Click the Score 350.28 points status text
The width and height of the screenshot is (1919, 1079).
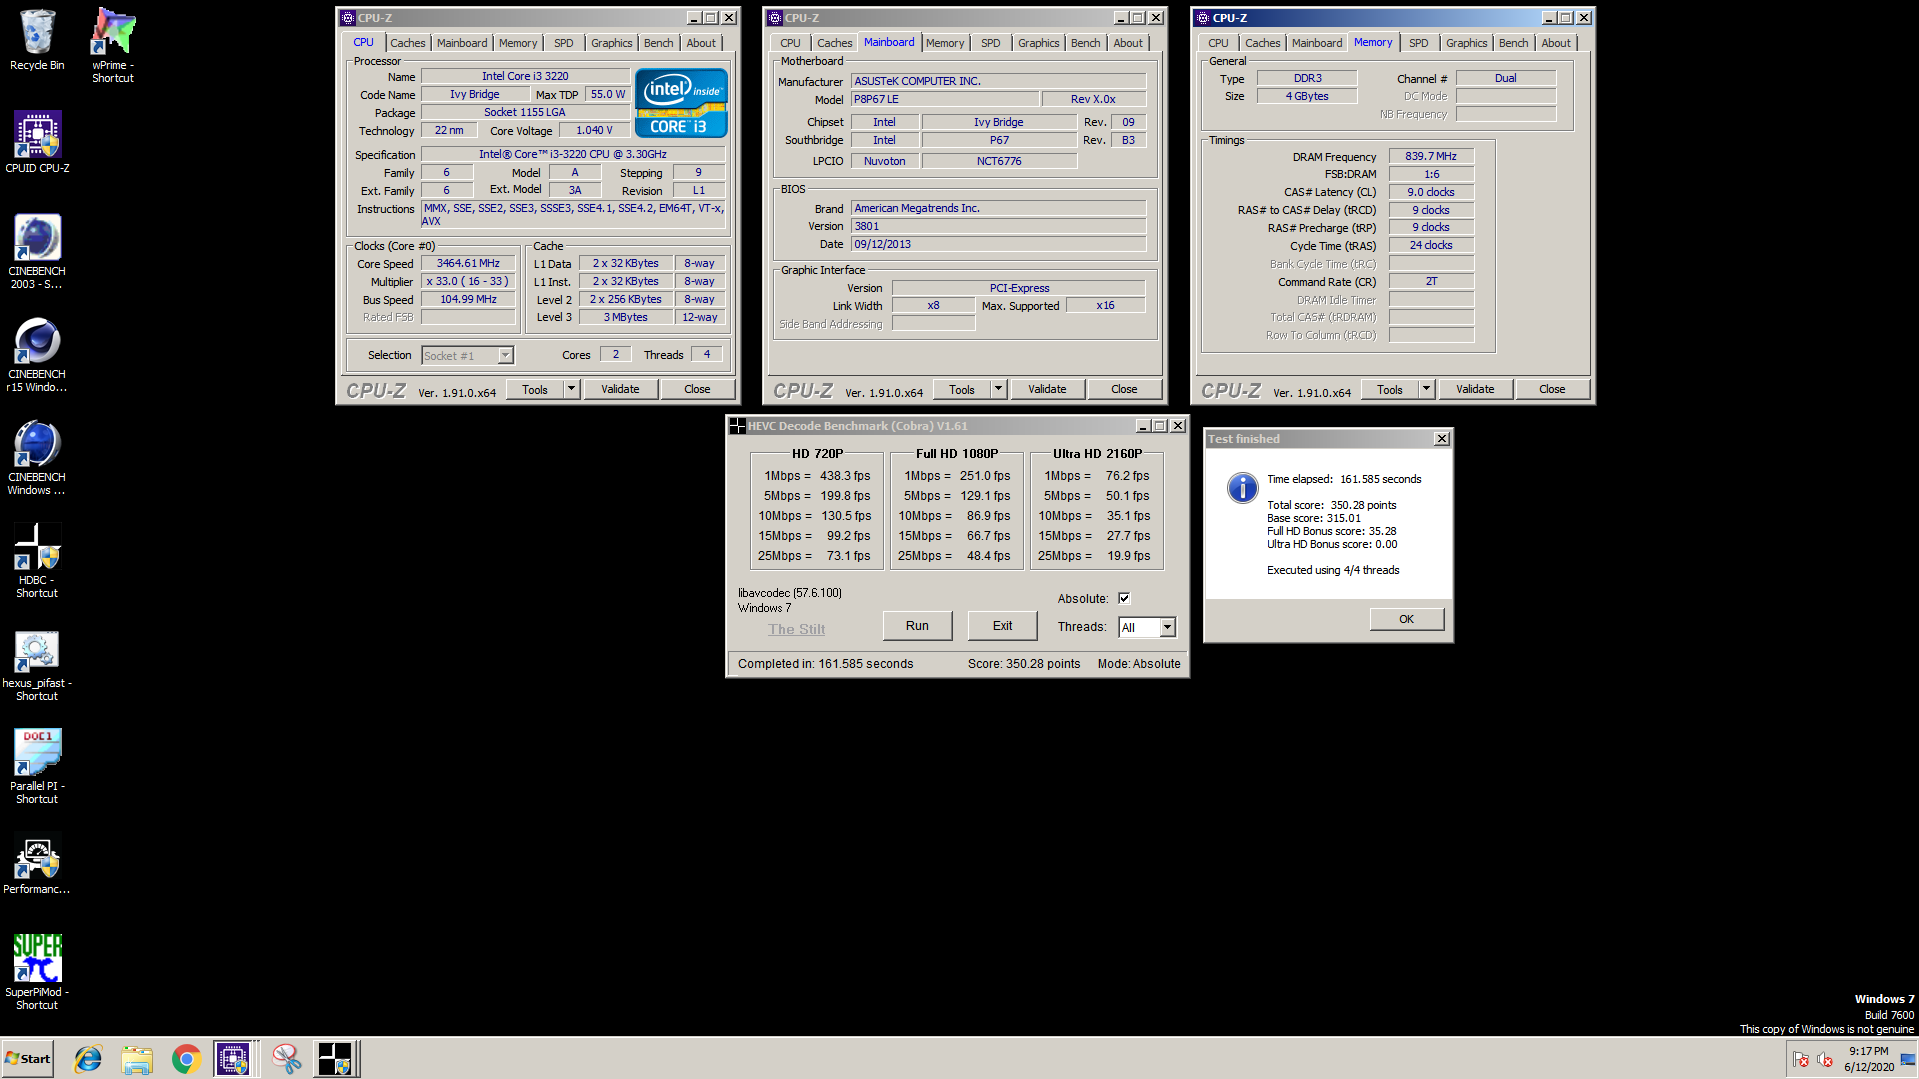(x=1024, y=664)
